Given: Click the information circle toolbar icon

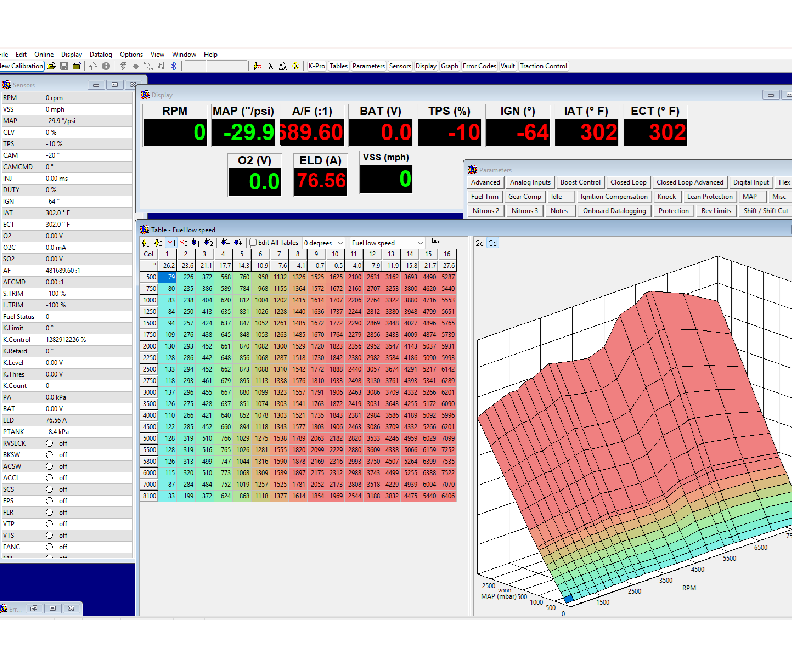Looking at the screenshot, I should coord(106,66).
